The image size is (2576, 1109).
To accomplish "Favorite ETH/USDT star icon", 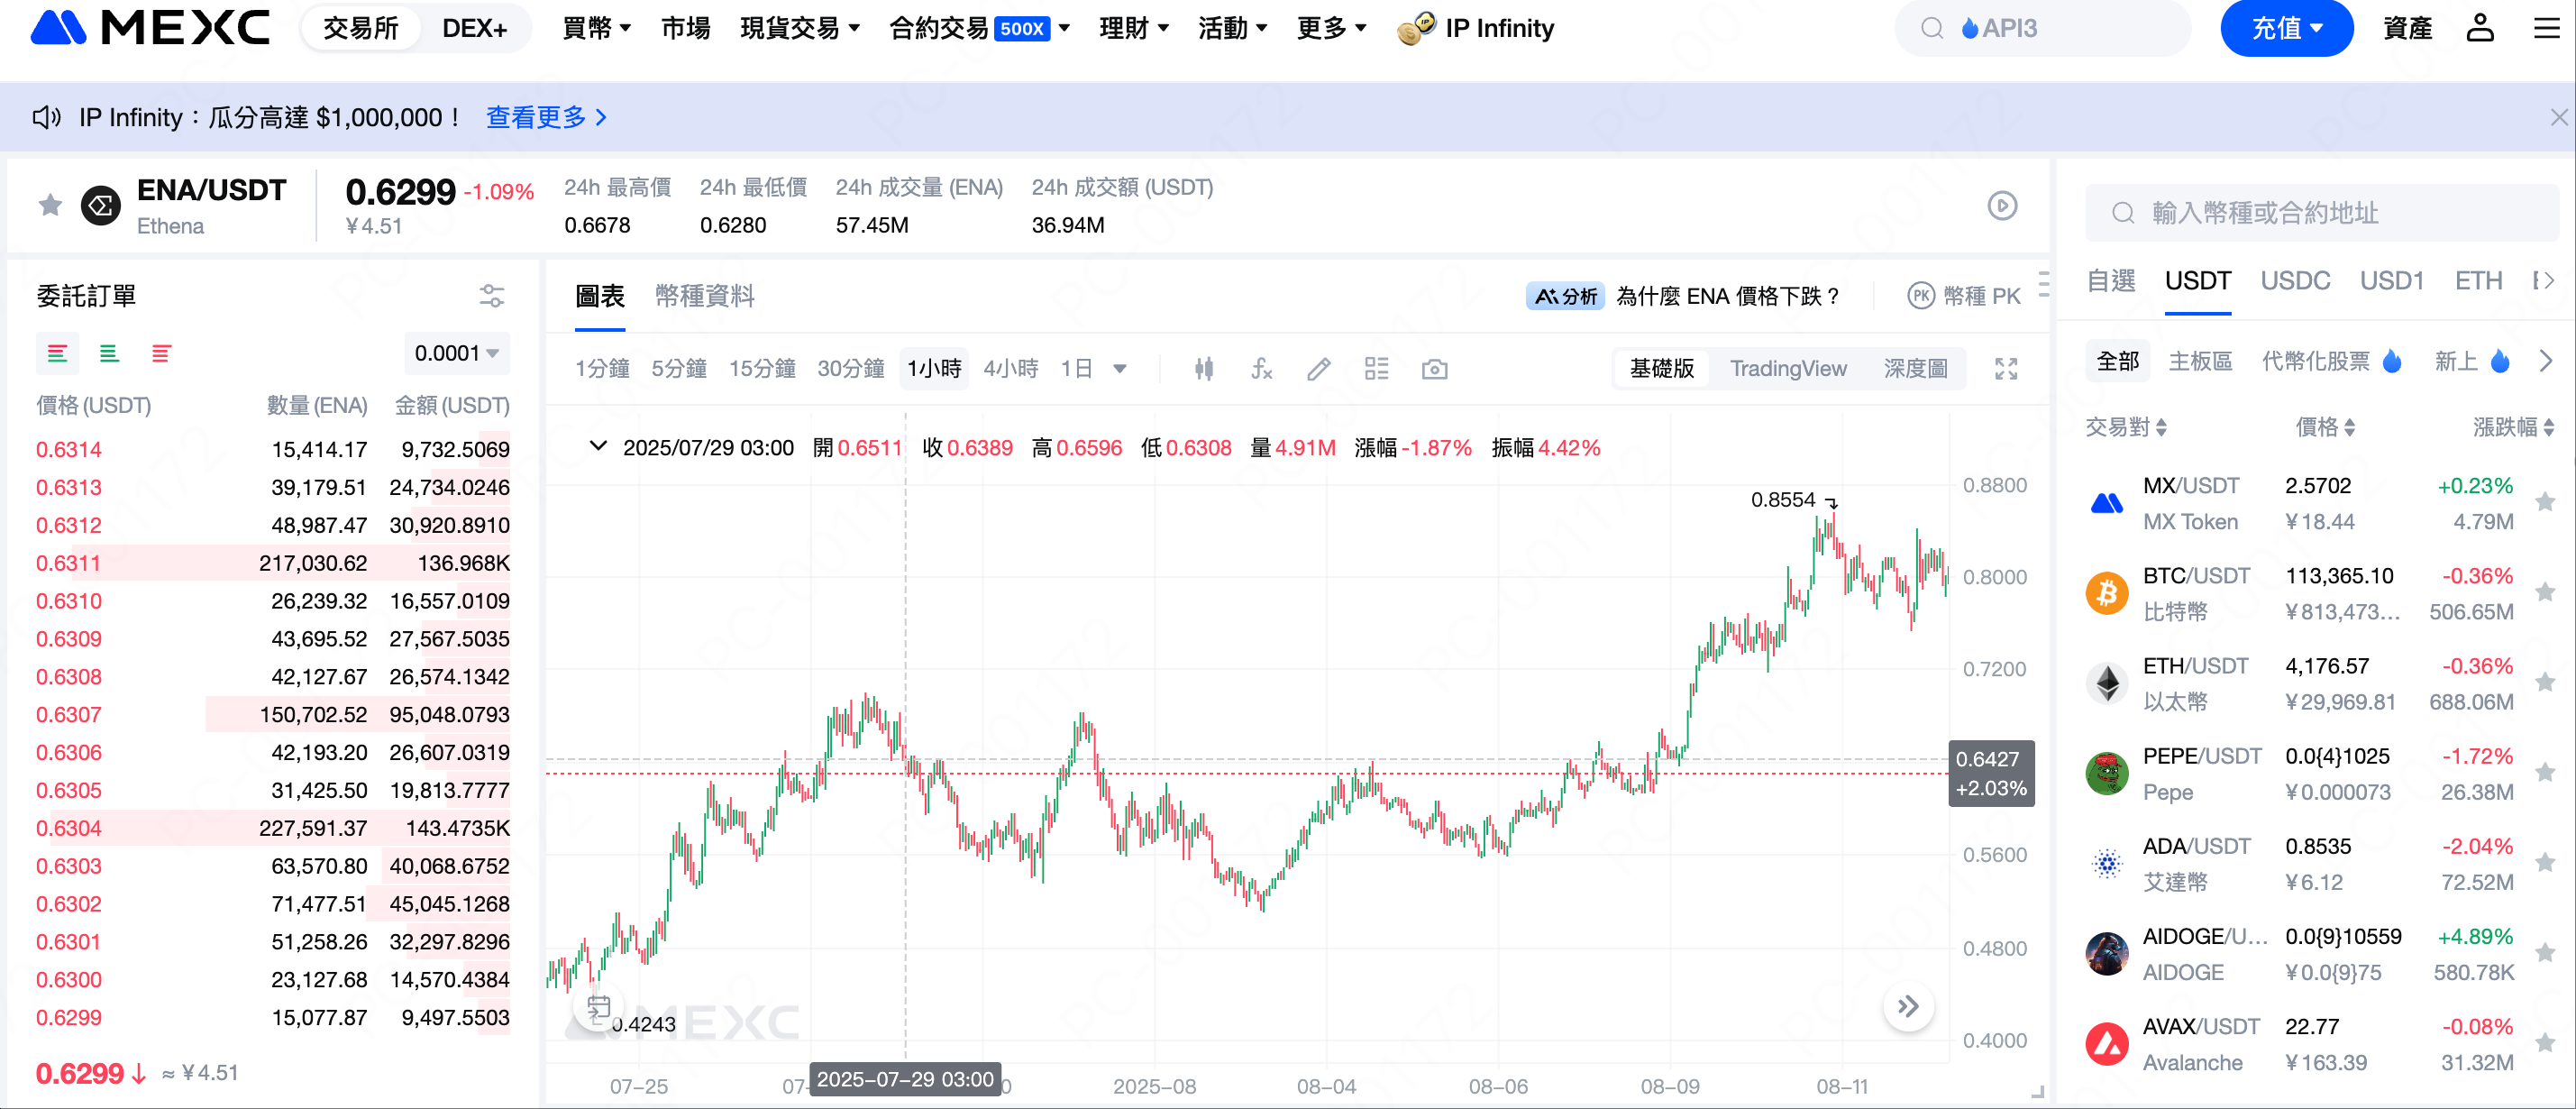I will coord(2546,682).
